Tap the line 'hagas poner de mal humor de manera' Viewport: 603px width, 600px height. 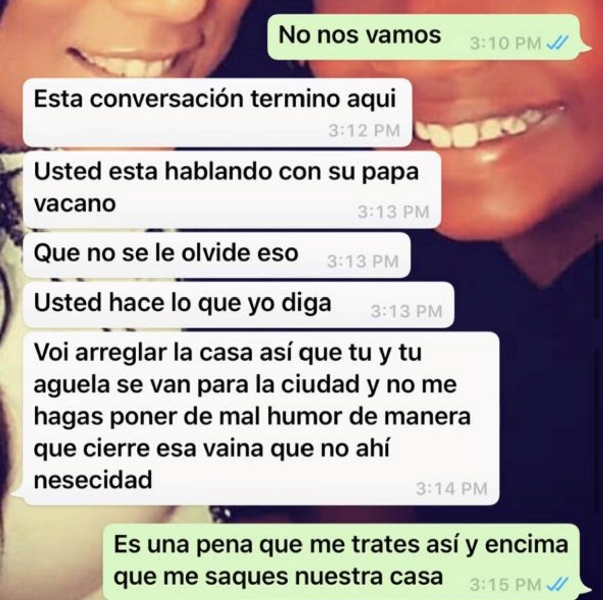[252, 418]
